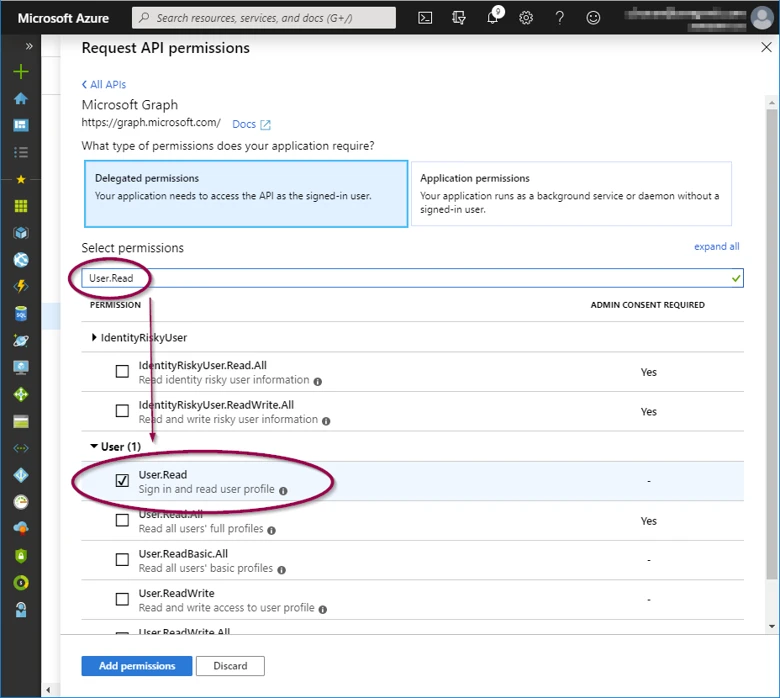
Task: Open Cost Management circle icon
Action: click(21, 583)
